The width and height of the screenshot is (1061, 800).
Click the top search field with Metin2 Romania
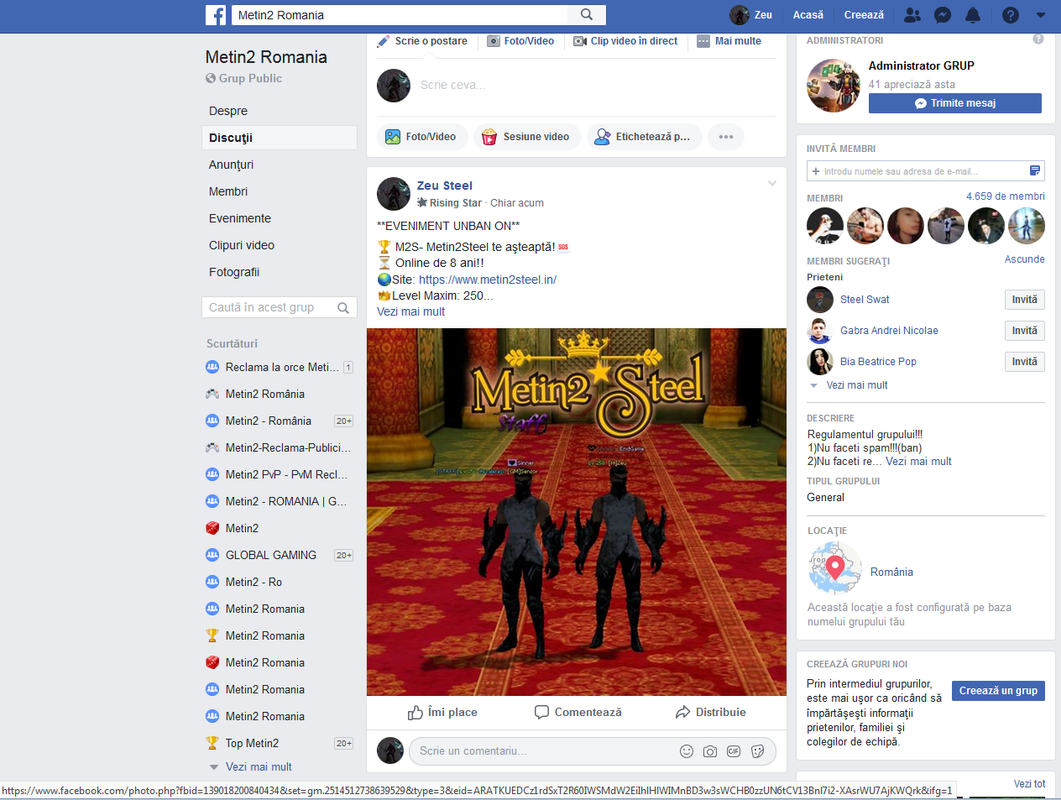tap(399, 15)
